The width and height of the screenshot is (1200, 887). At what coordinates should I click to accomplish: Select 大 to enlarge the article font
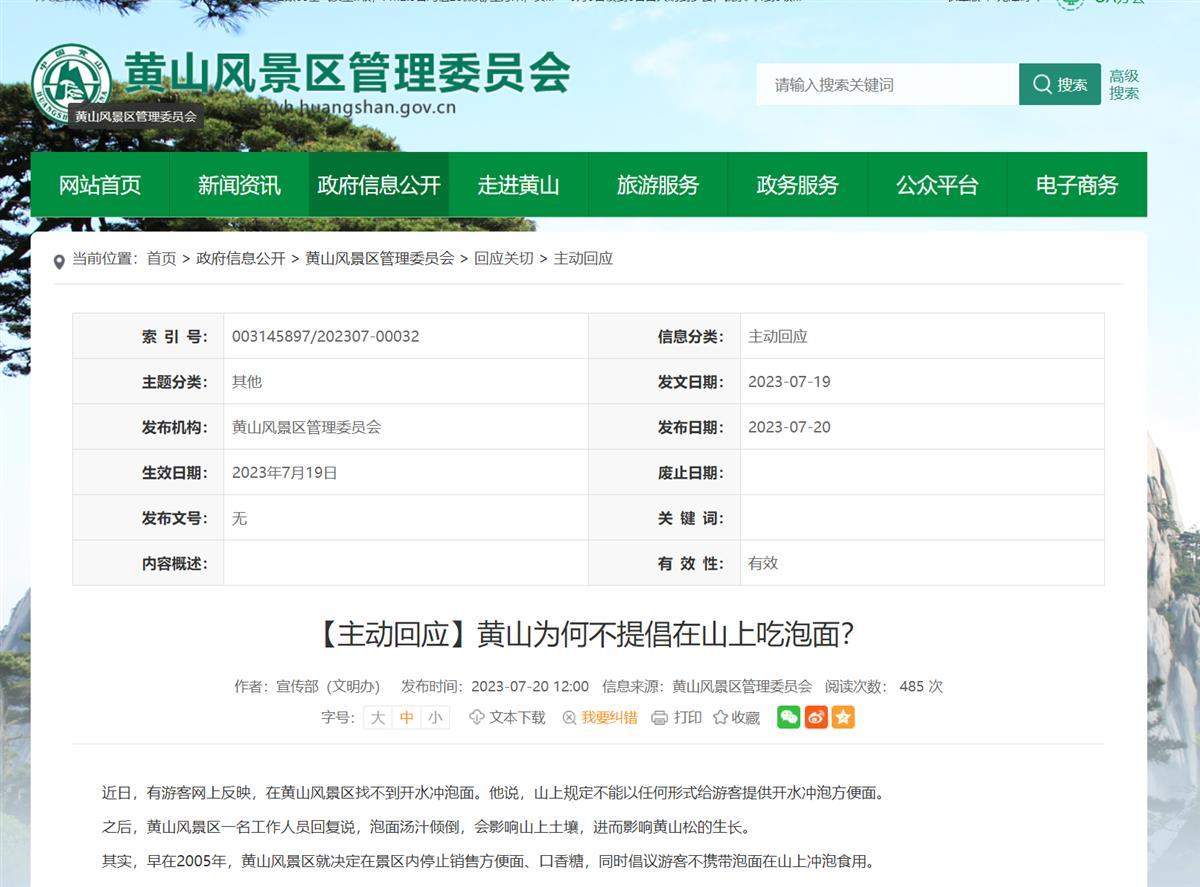point(377,717)
